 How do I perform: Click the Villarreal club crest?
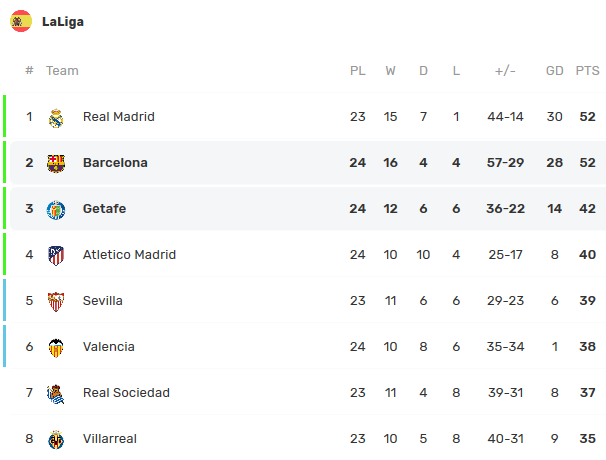(x=56, y=439)
